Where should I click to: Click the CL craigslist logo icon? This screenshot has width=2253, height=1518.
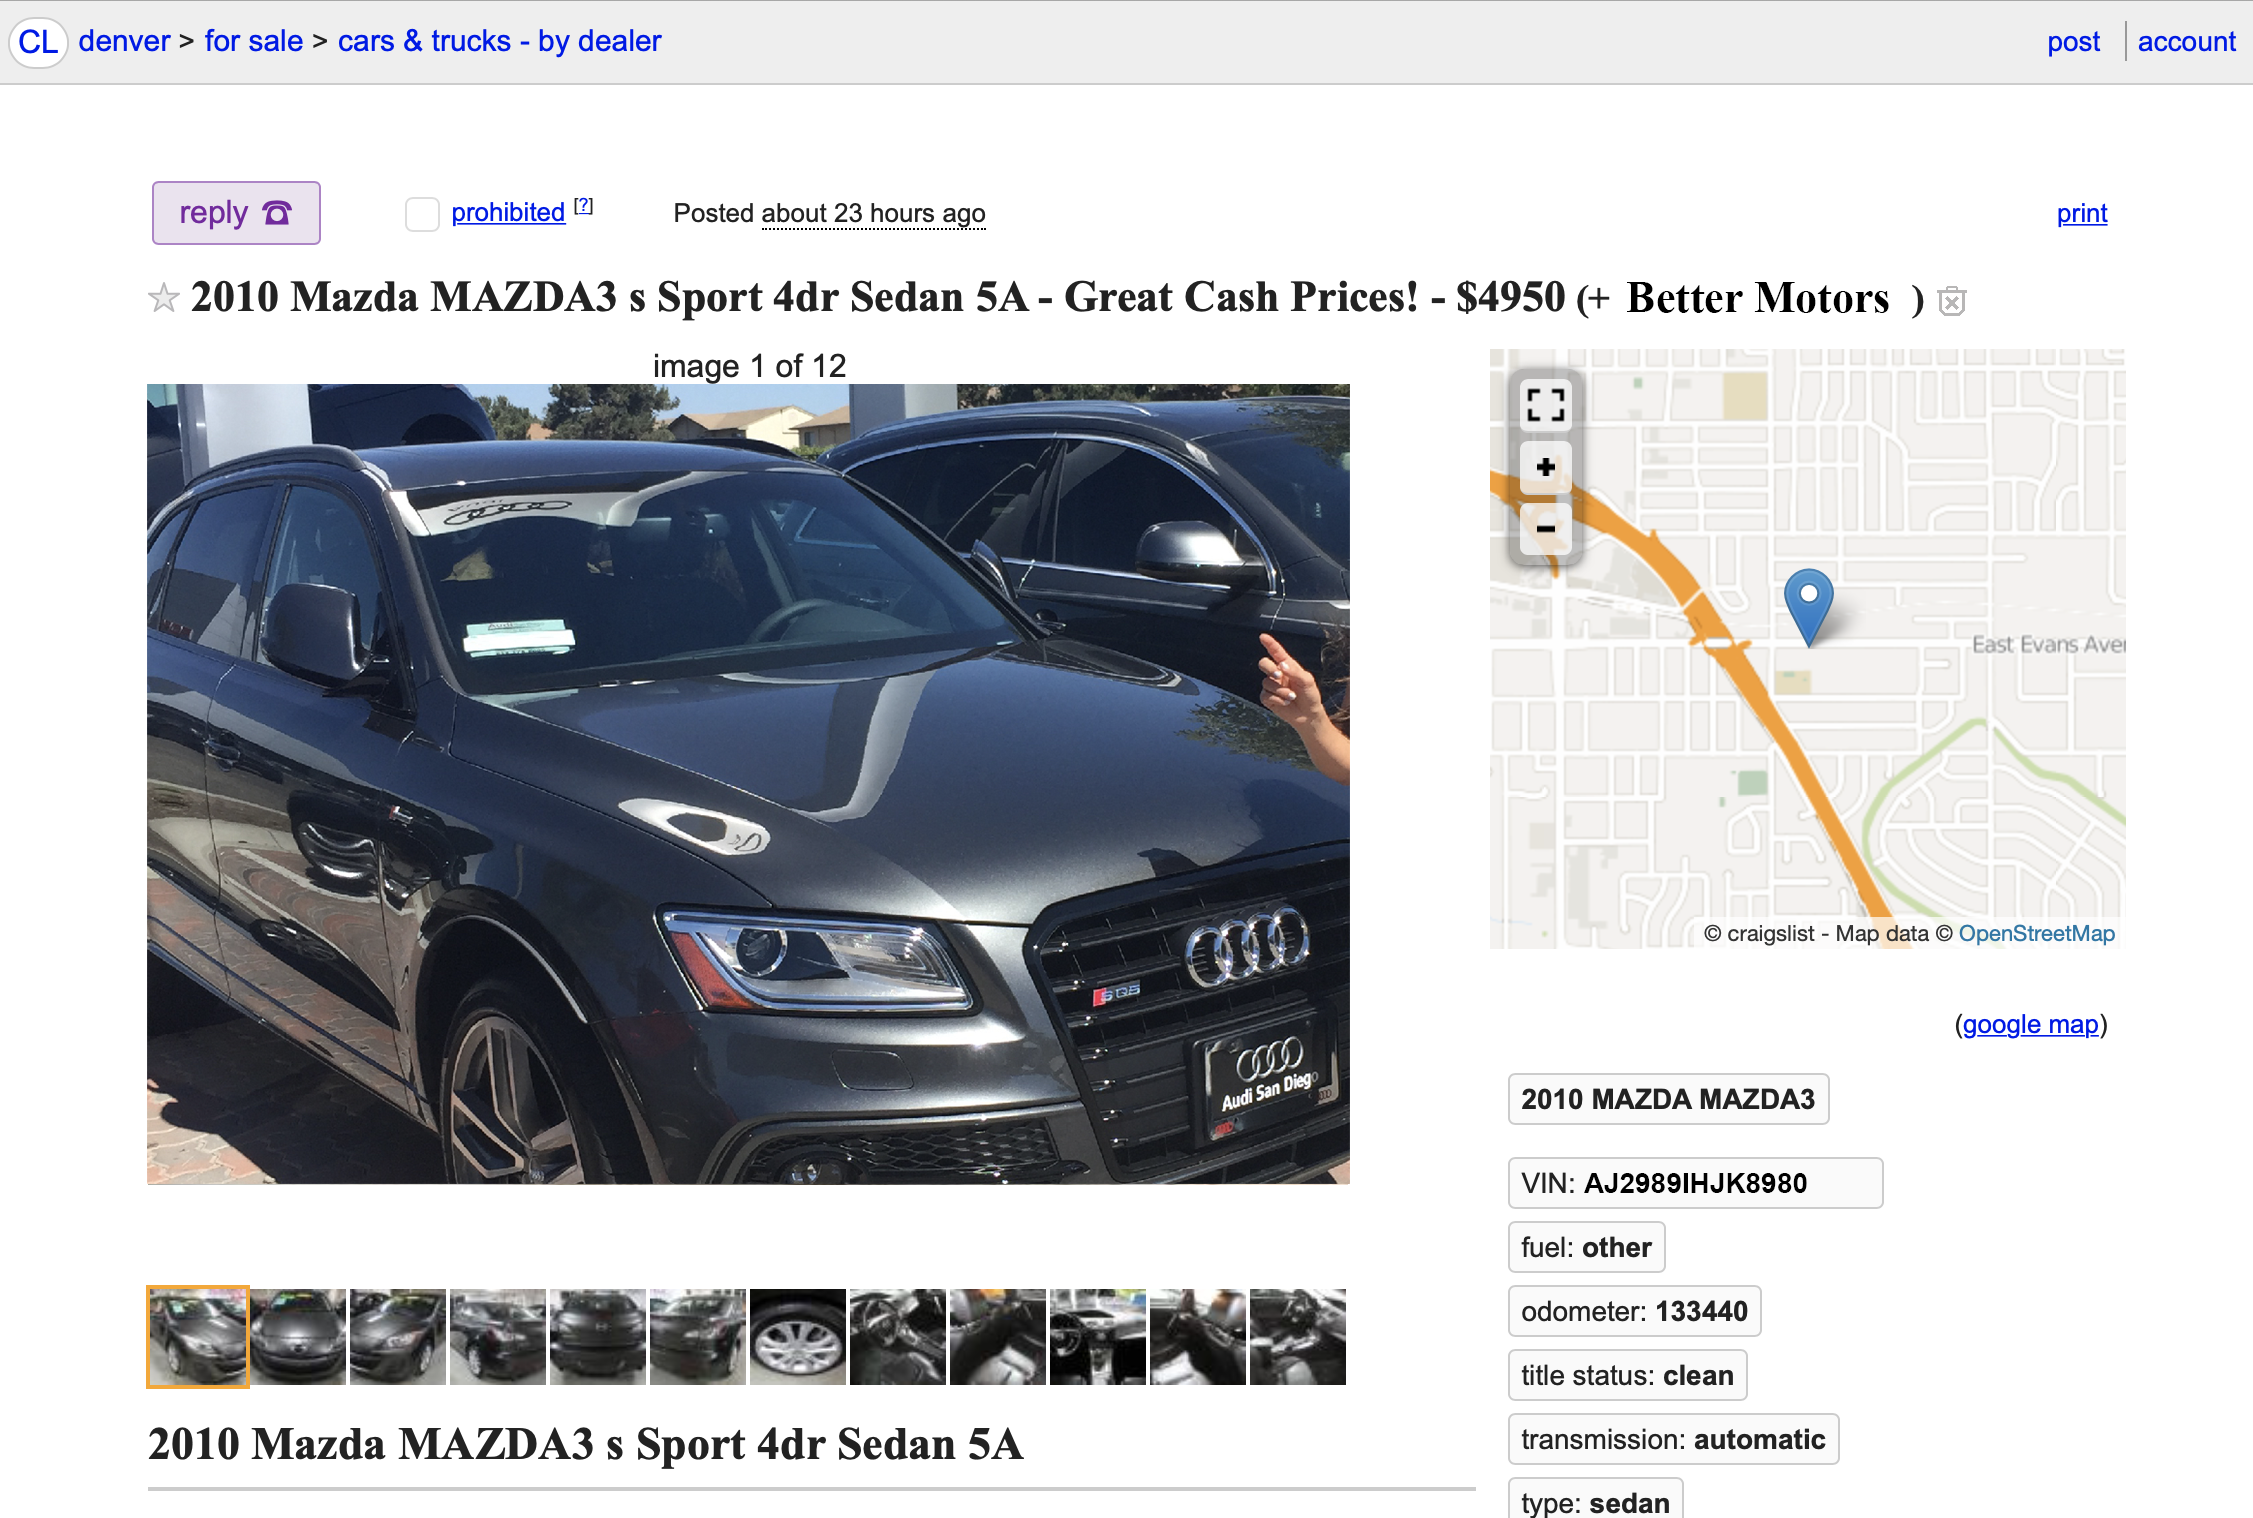(38, 42)
